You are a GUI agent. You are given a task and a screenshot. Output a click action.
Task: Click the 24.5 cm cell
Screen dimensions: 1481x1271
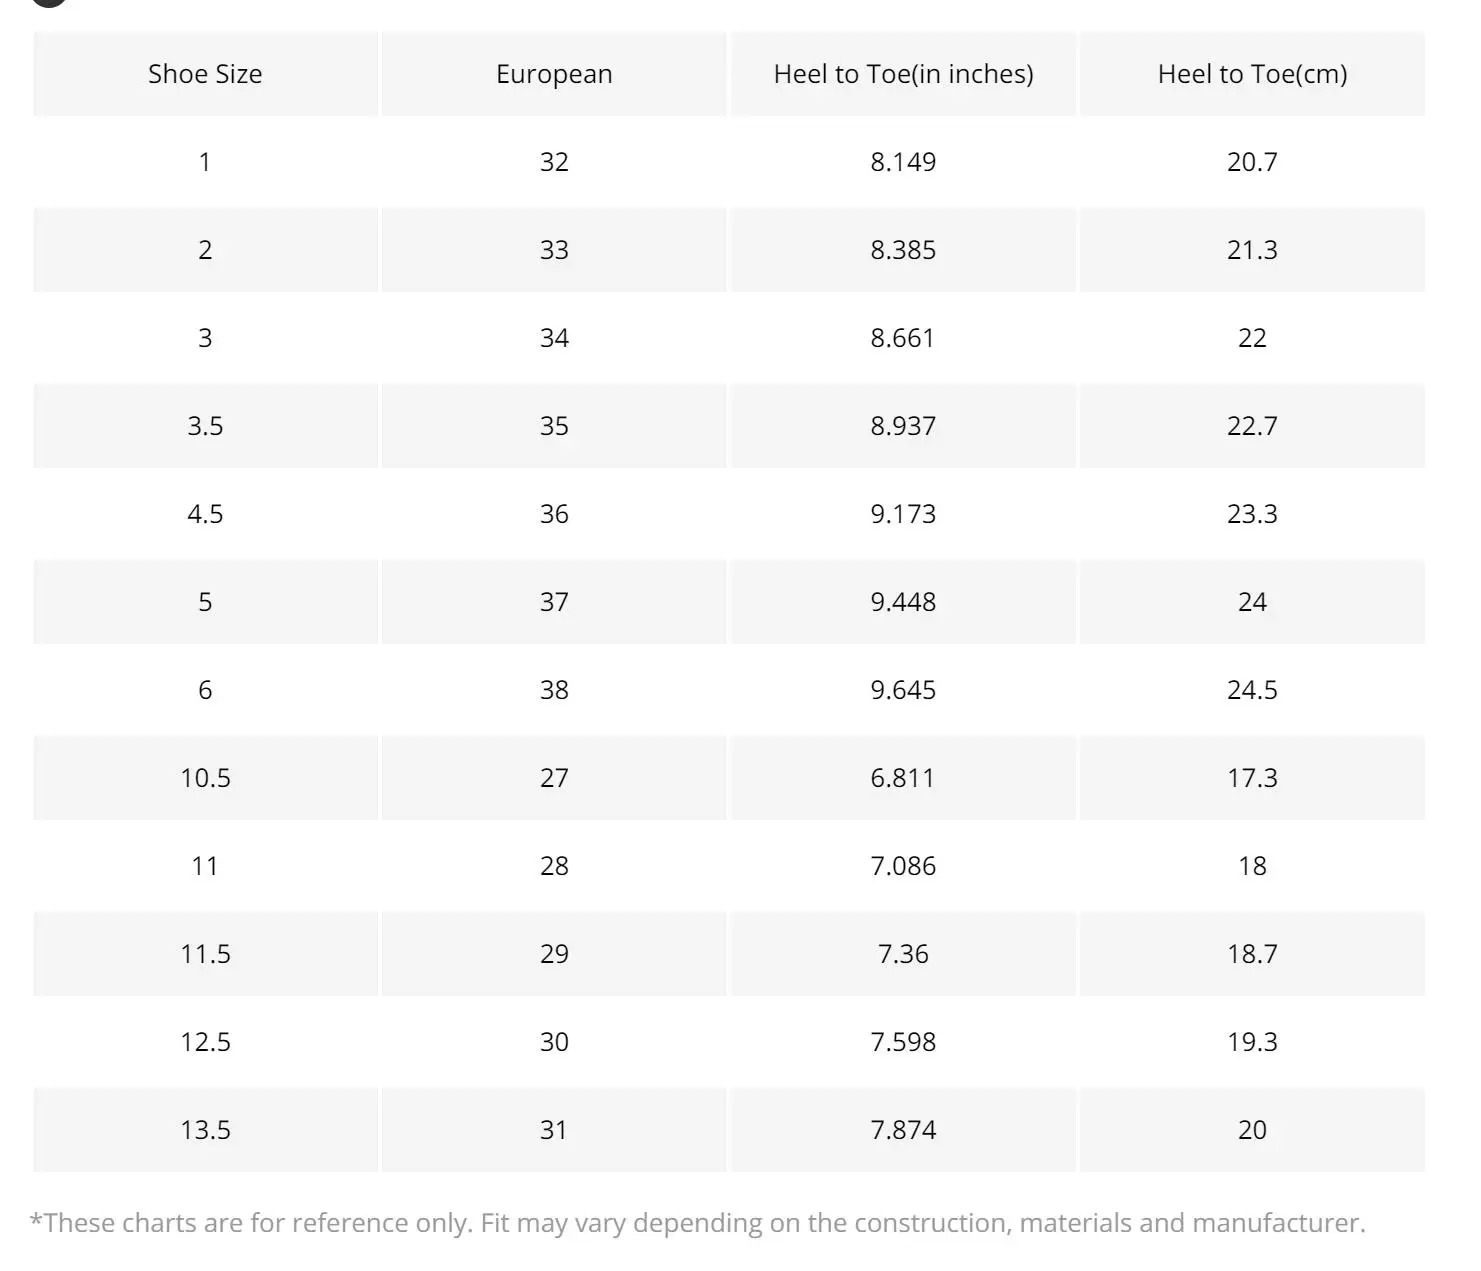[x=1252, y=690]
